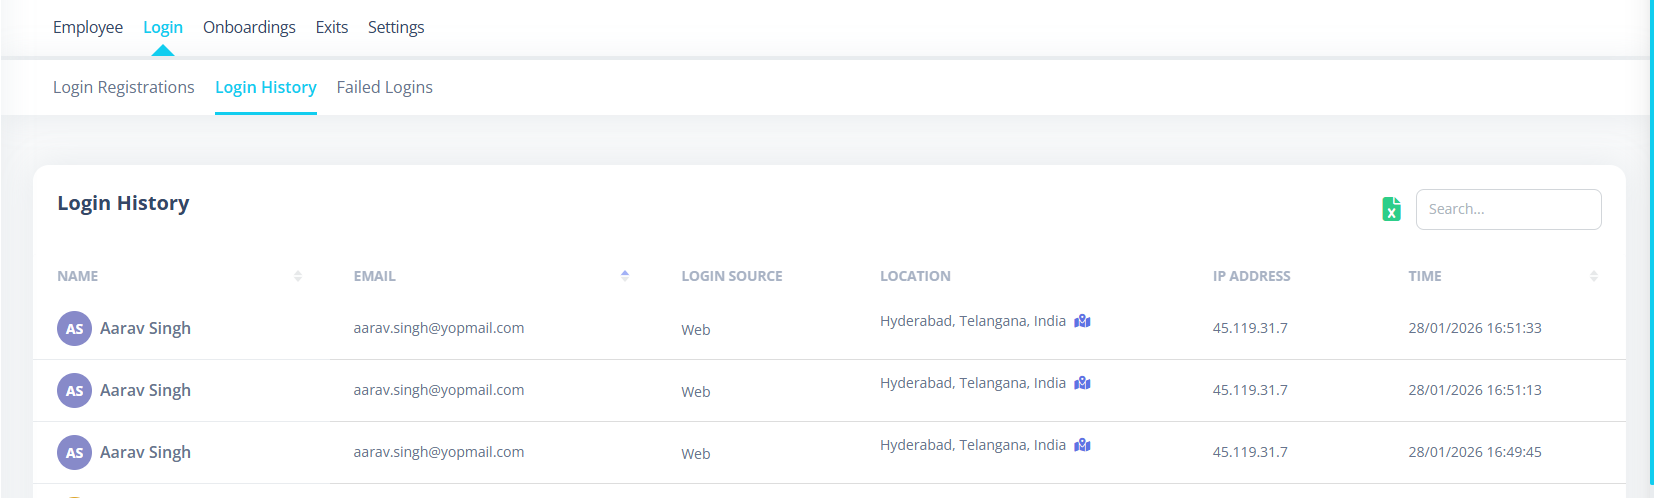Click timestamp 28/01/2026 16:51:33

pos(1475,328)
